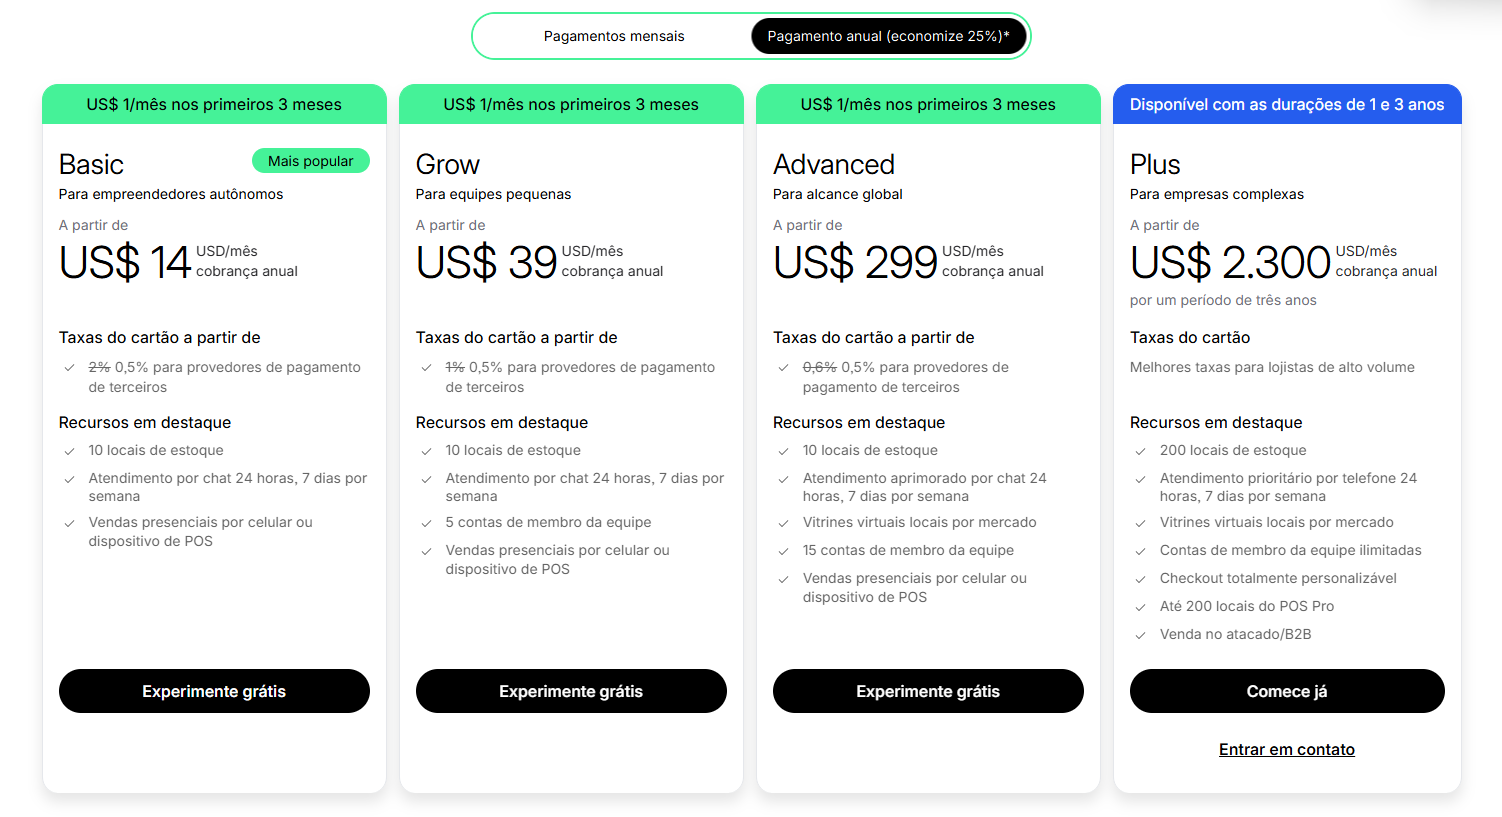Click checkmark beside "10 locais de estoque" on Basic
Viewport: 1502px width, 817px height.
tap(69, 450)
